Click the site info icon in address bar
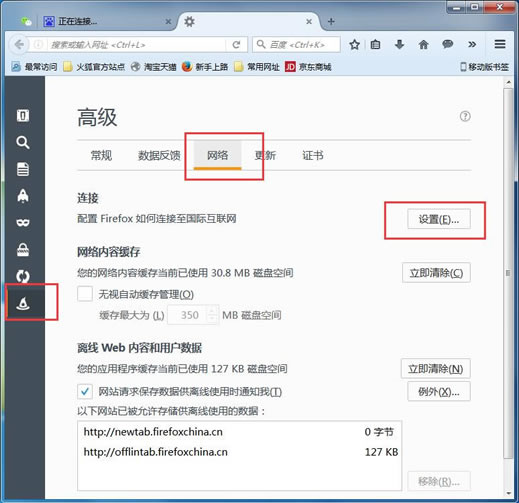This screenshot has height=503, width=519. (x=38, y=44)
